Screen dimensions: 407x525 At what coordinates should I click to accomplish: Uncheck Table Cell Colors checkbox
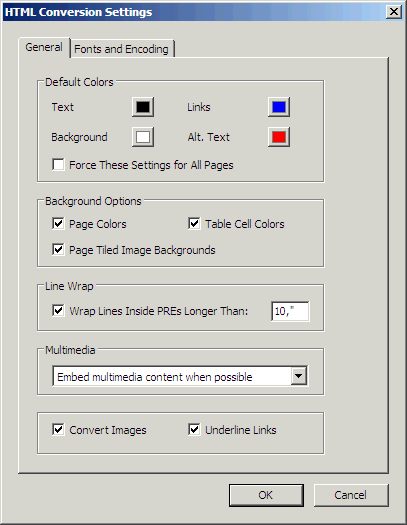(194, 223)
